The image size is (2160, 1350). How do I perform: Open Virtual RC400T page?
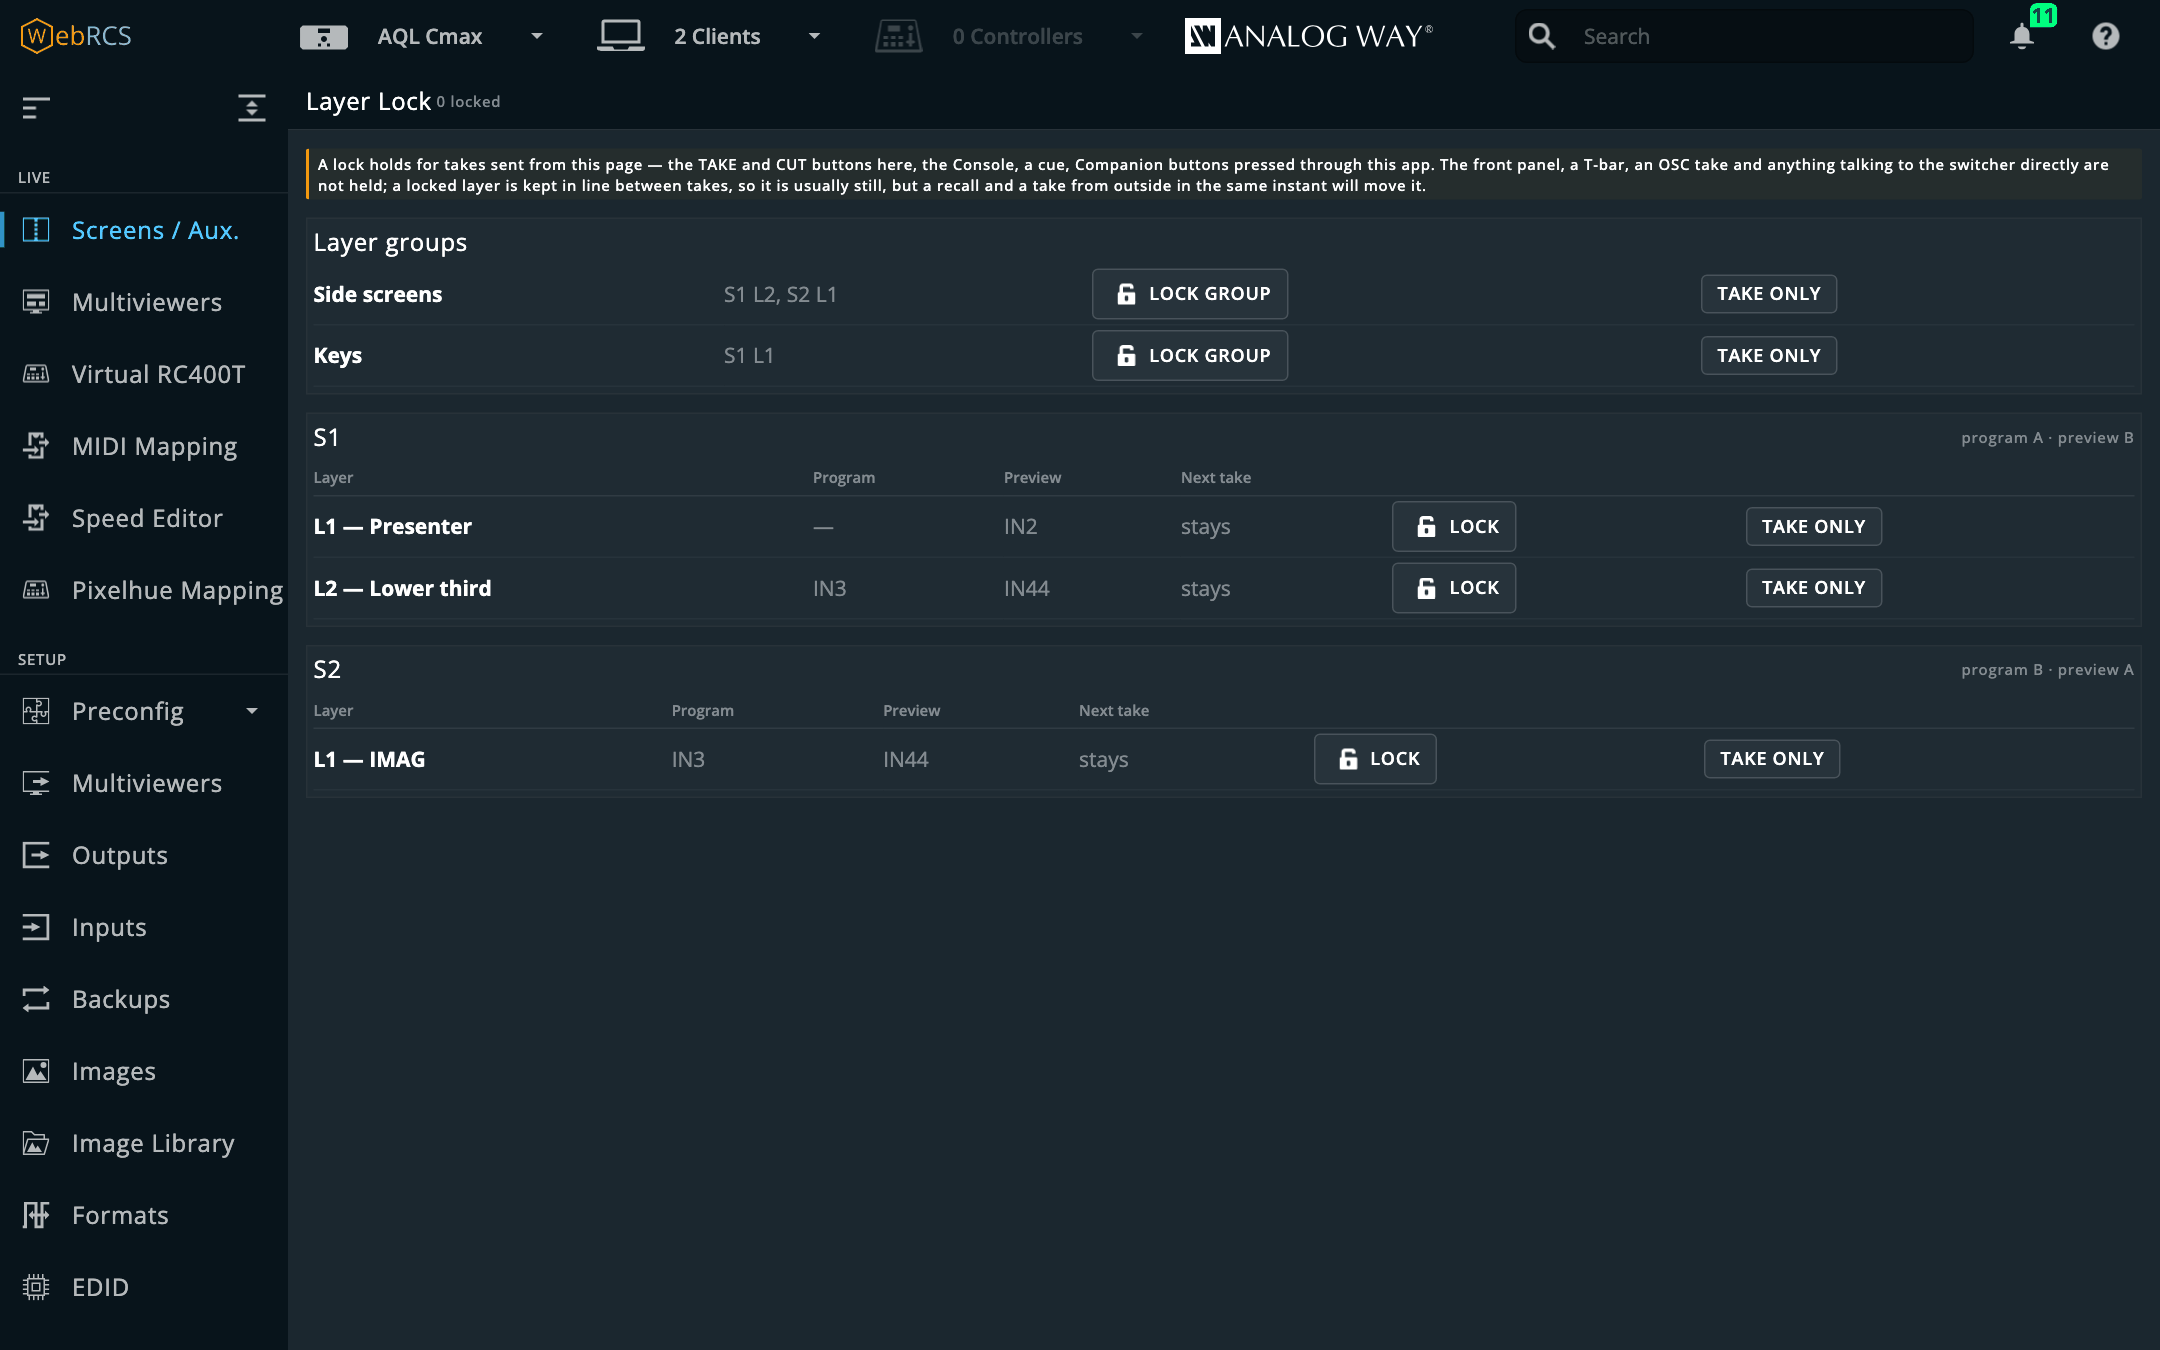pos(144,374)
